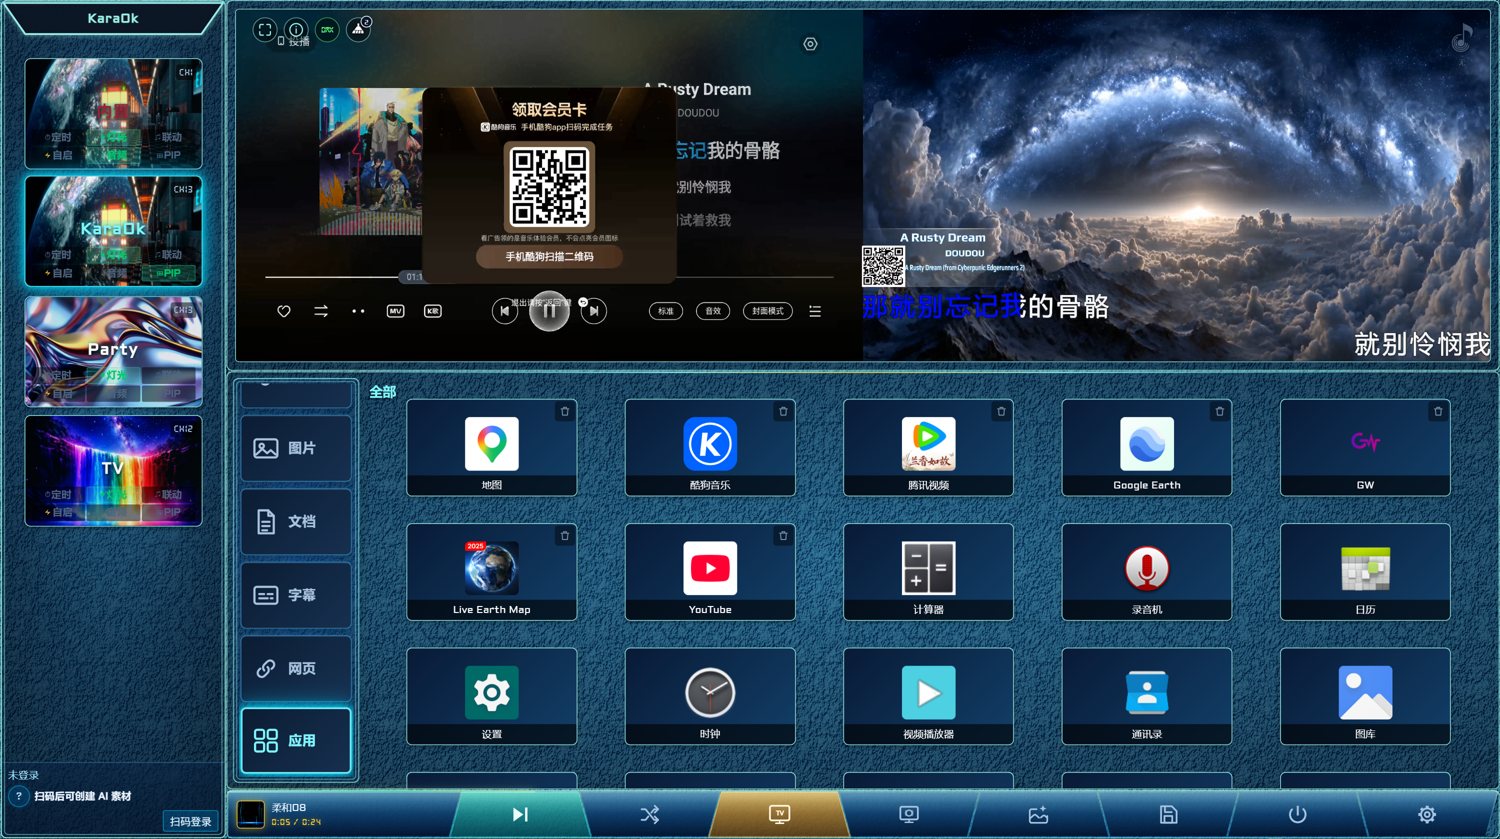This screenshot has height=839, width=1500.
Task: Open the playlist queue icon
Action: coord(815,311)
